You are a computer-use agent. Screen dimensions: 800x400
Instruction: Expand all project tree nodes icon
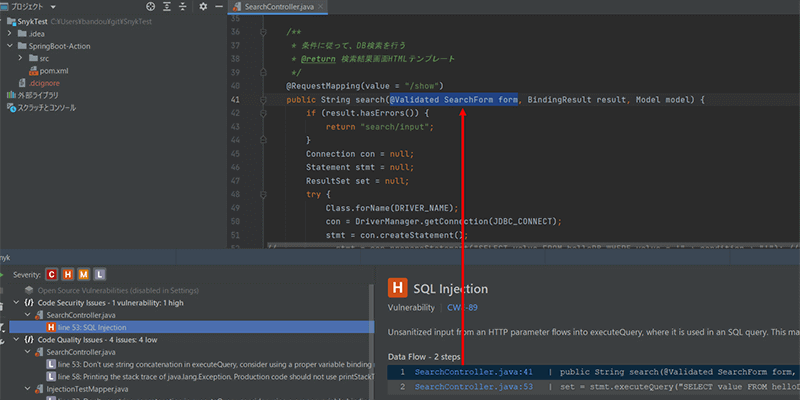167,7
